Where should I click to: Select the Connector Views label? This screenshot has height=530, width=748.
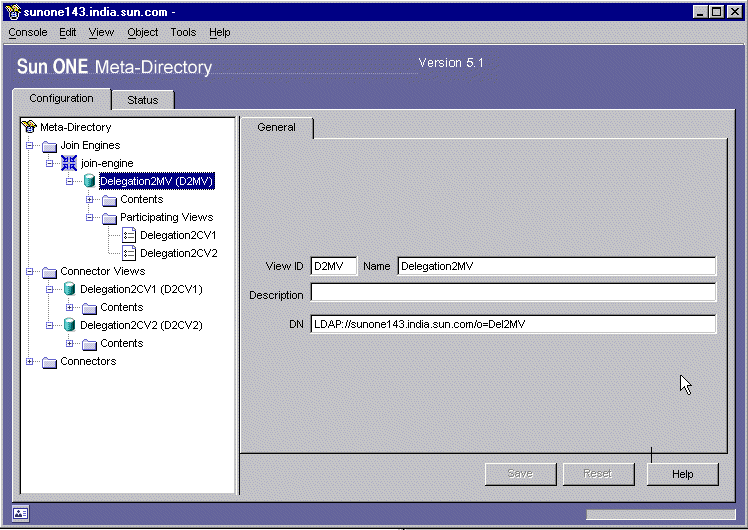[x=103, y=271]
